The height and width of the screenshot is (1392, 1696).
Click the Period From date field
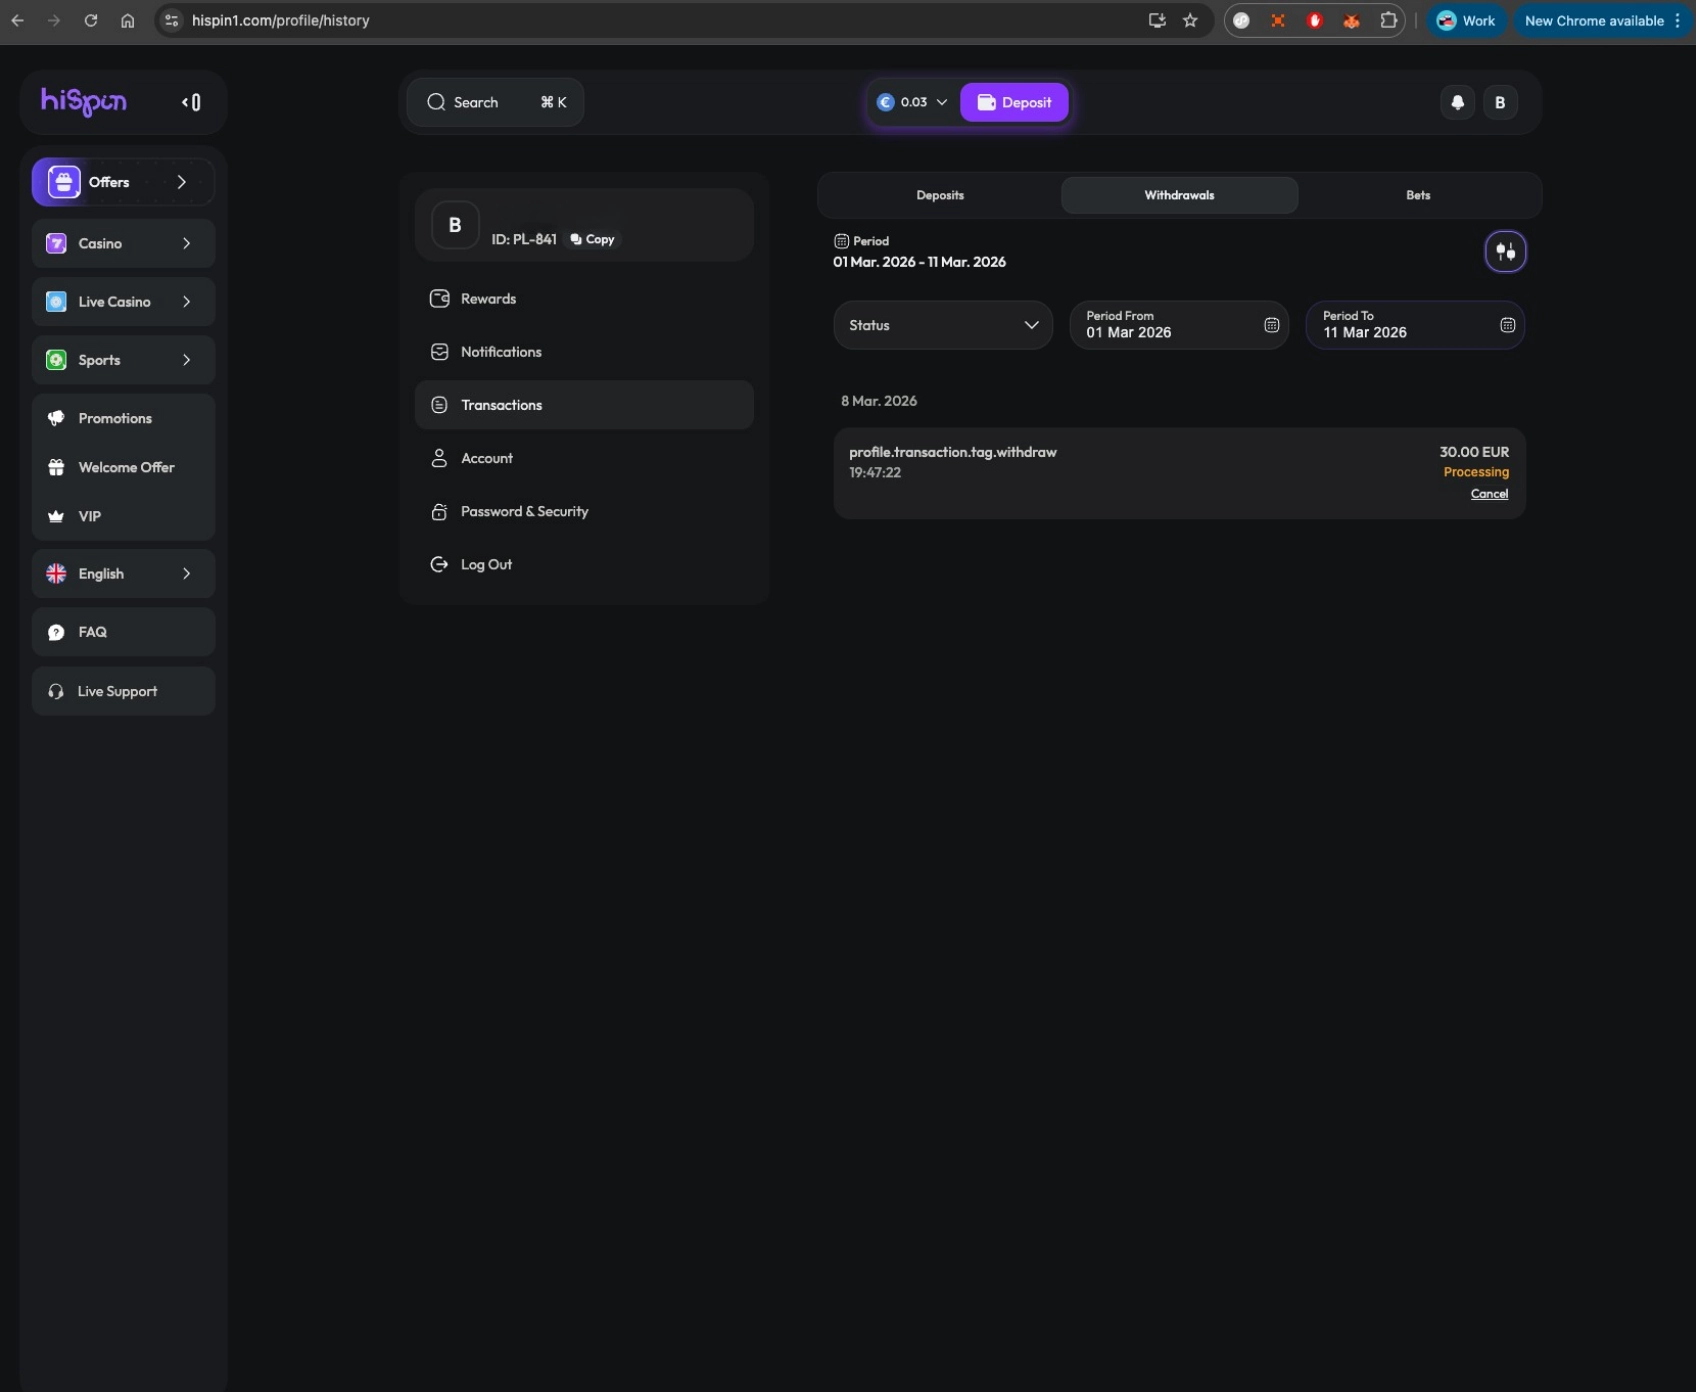[1179, 325]
